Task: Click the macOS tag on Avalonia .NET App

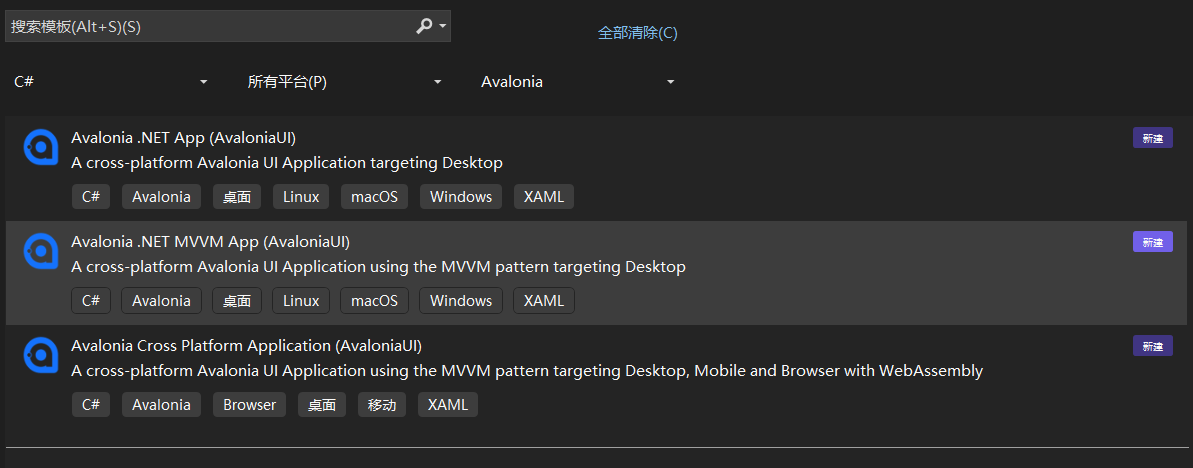Action: pos(374,197)
